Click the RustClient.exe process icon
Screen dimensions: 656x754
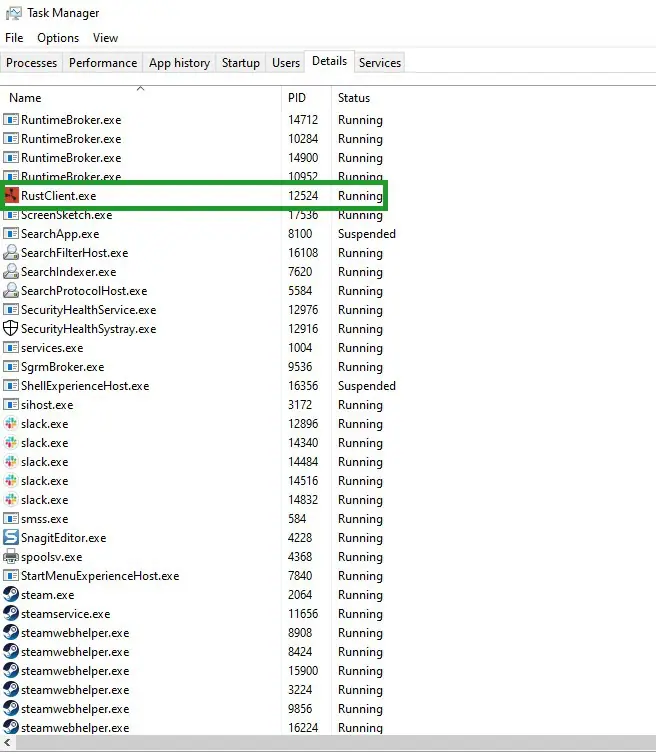click(11, 196)
